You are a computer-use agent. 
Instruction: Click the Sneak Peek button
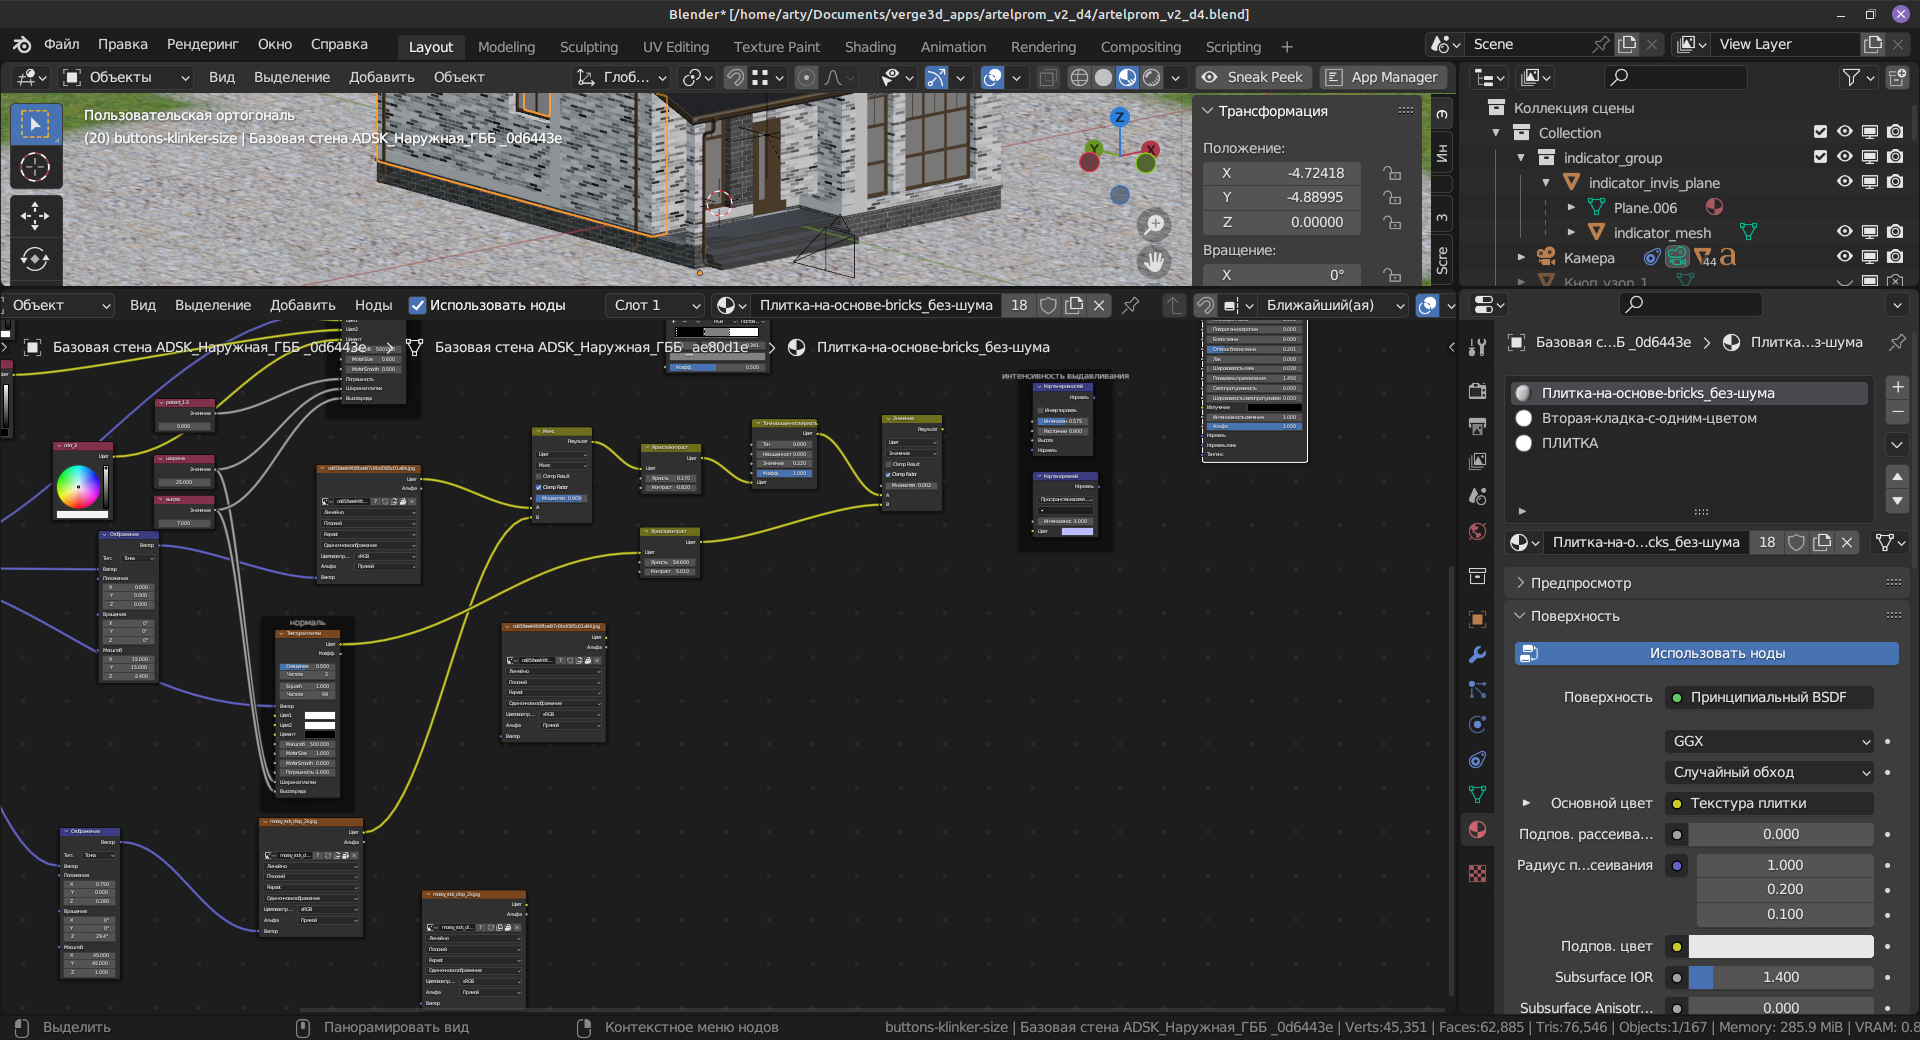[1253, 77]
